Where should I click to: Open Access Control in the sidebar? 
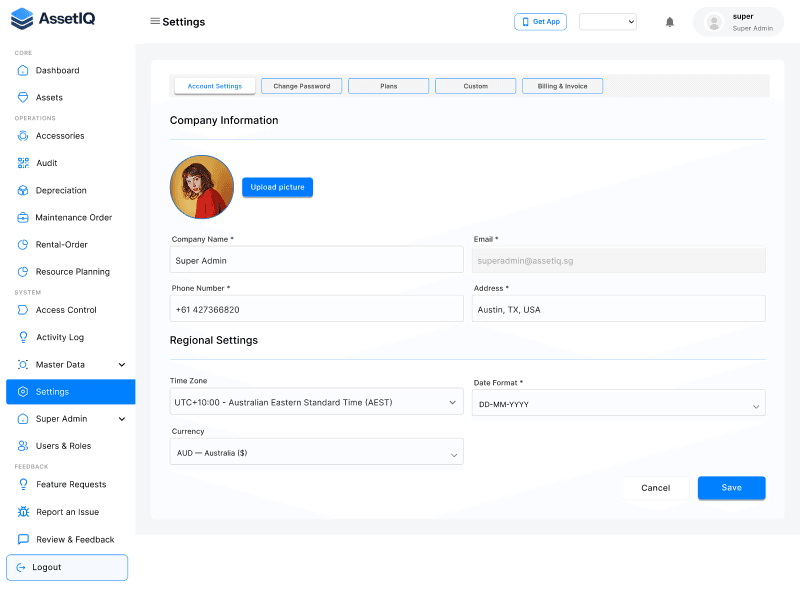pos(70,310)
